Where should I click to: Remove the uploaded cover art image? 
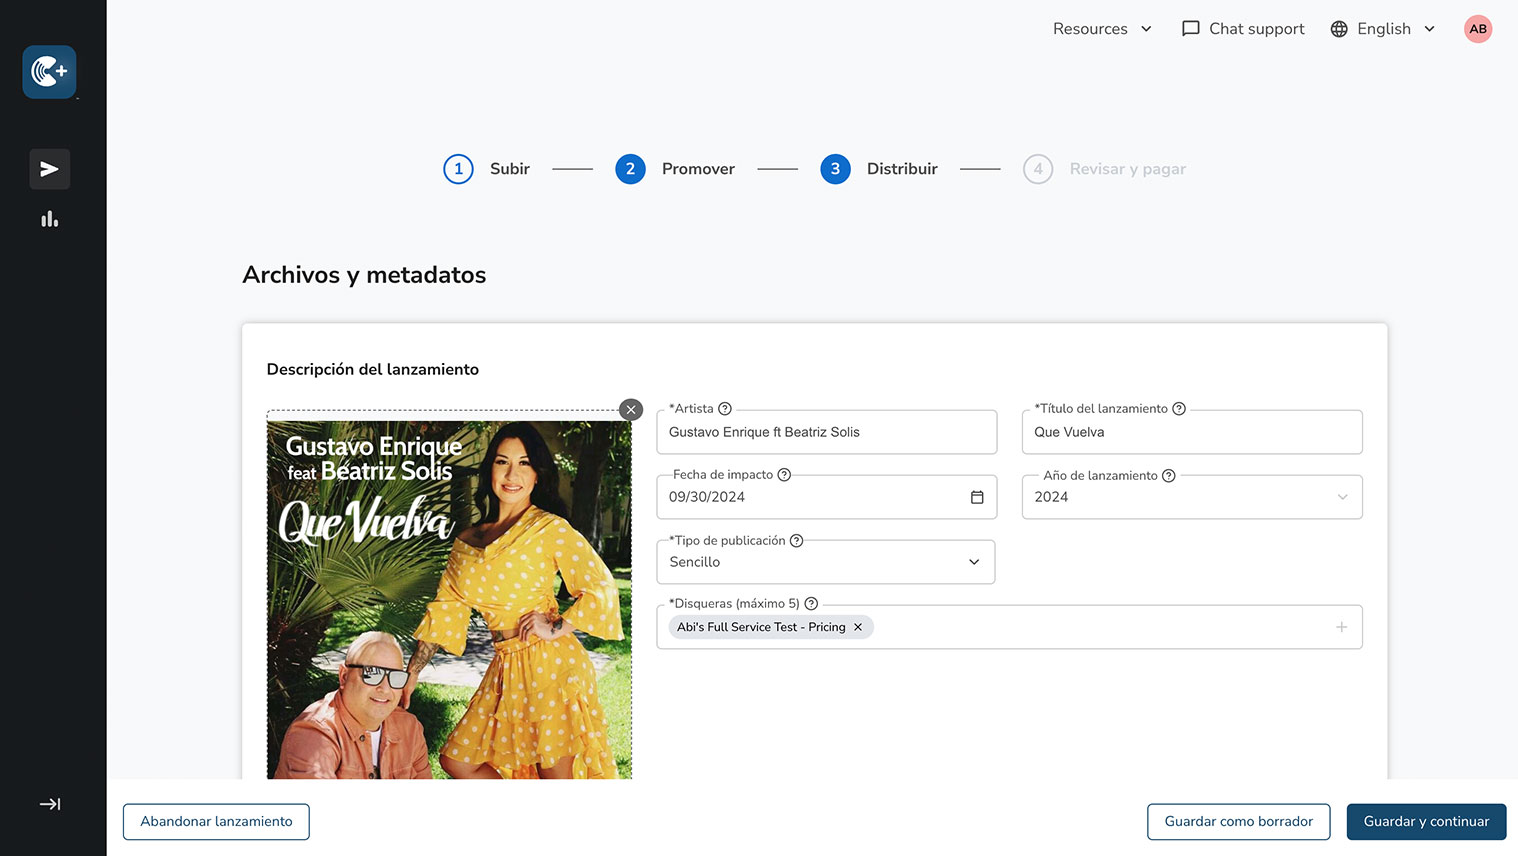point(631,410)
